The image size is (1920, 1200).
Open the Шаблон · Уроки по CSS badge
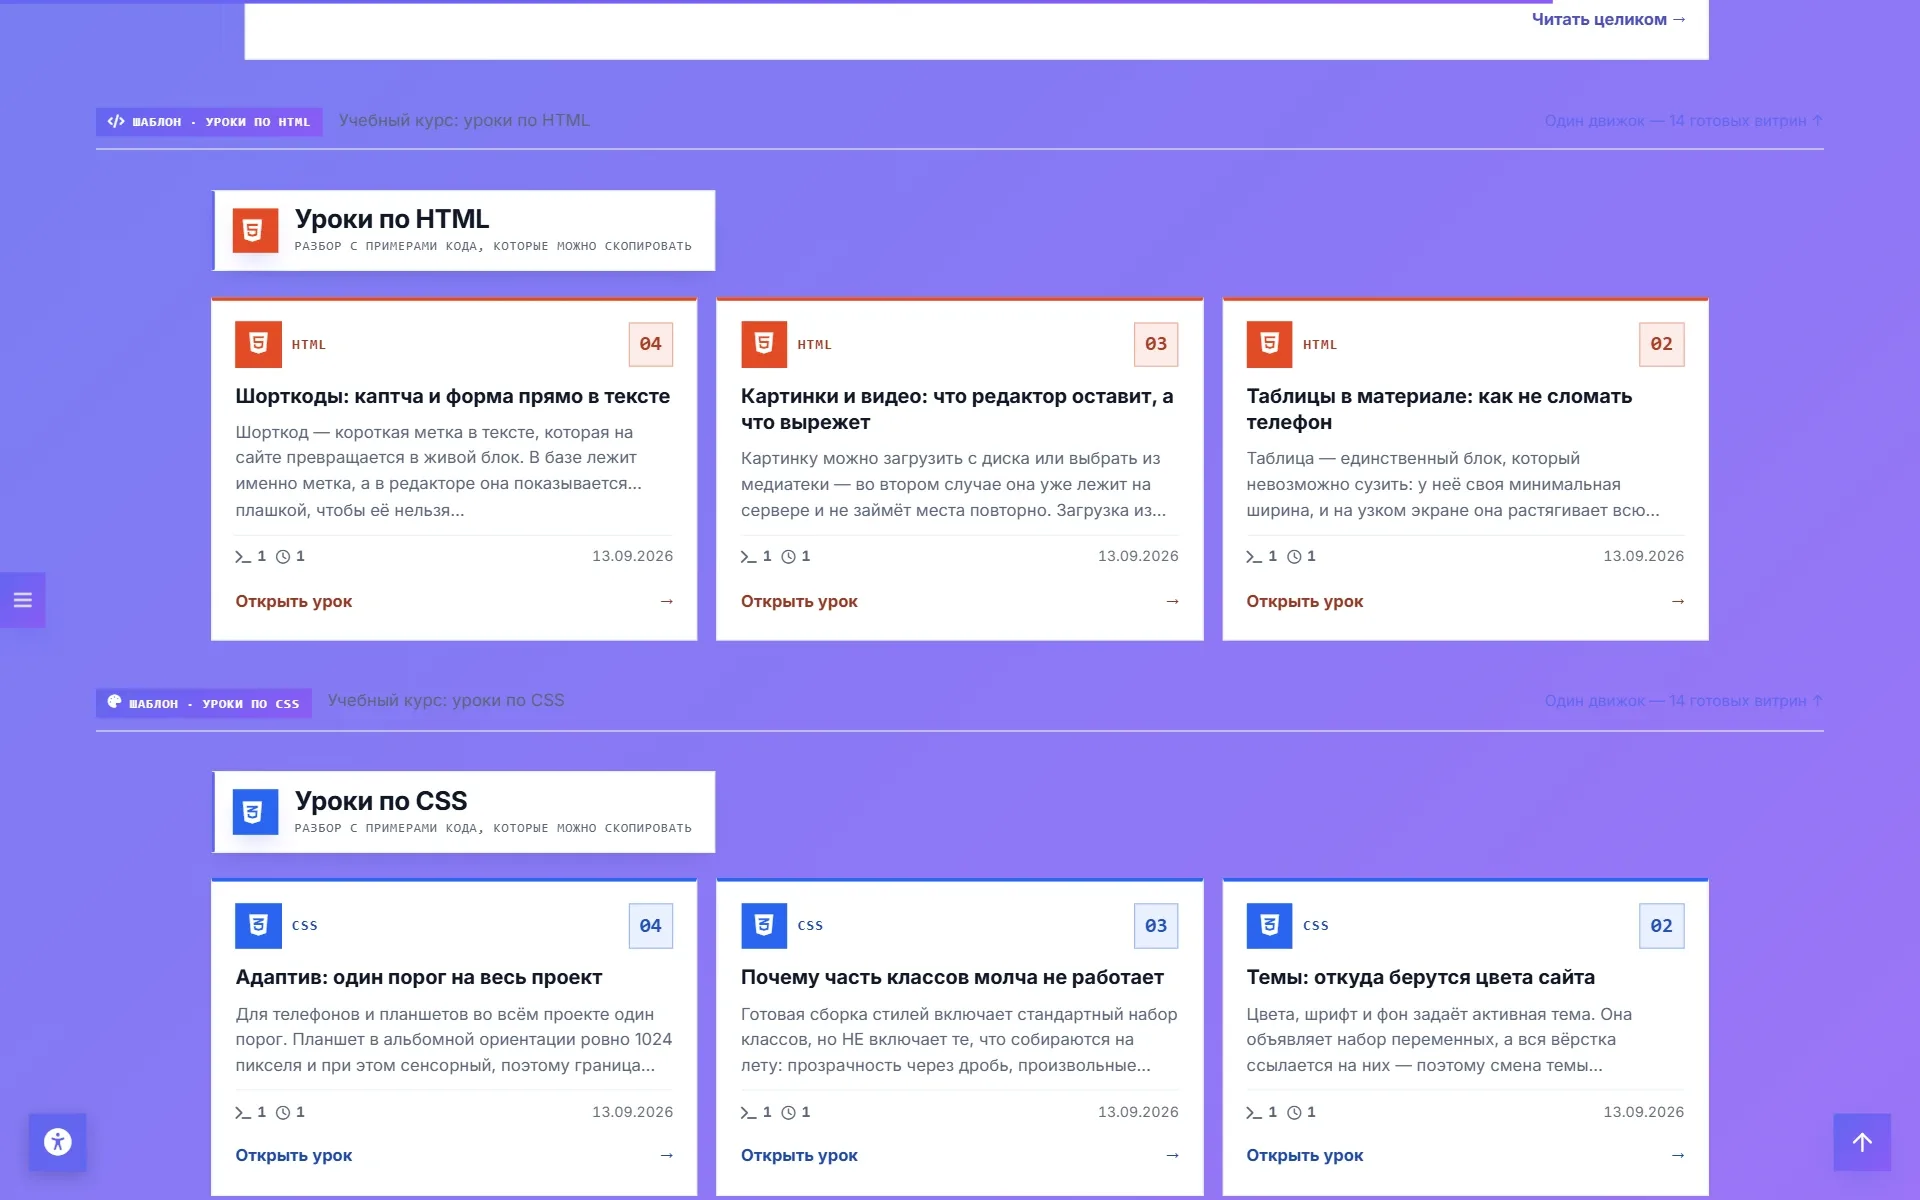pyautogui.click(x=204, y=703)
